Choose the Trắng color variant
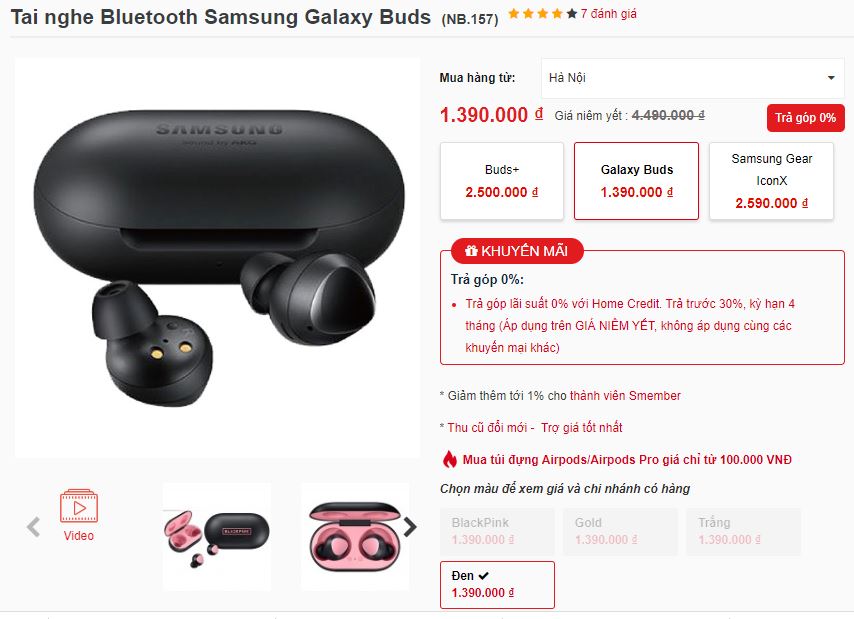Viewport: 854px width, 619px height. point(743,531)
